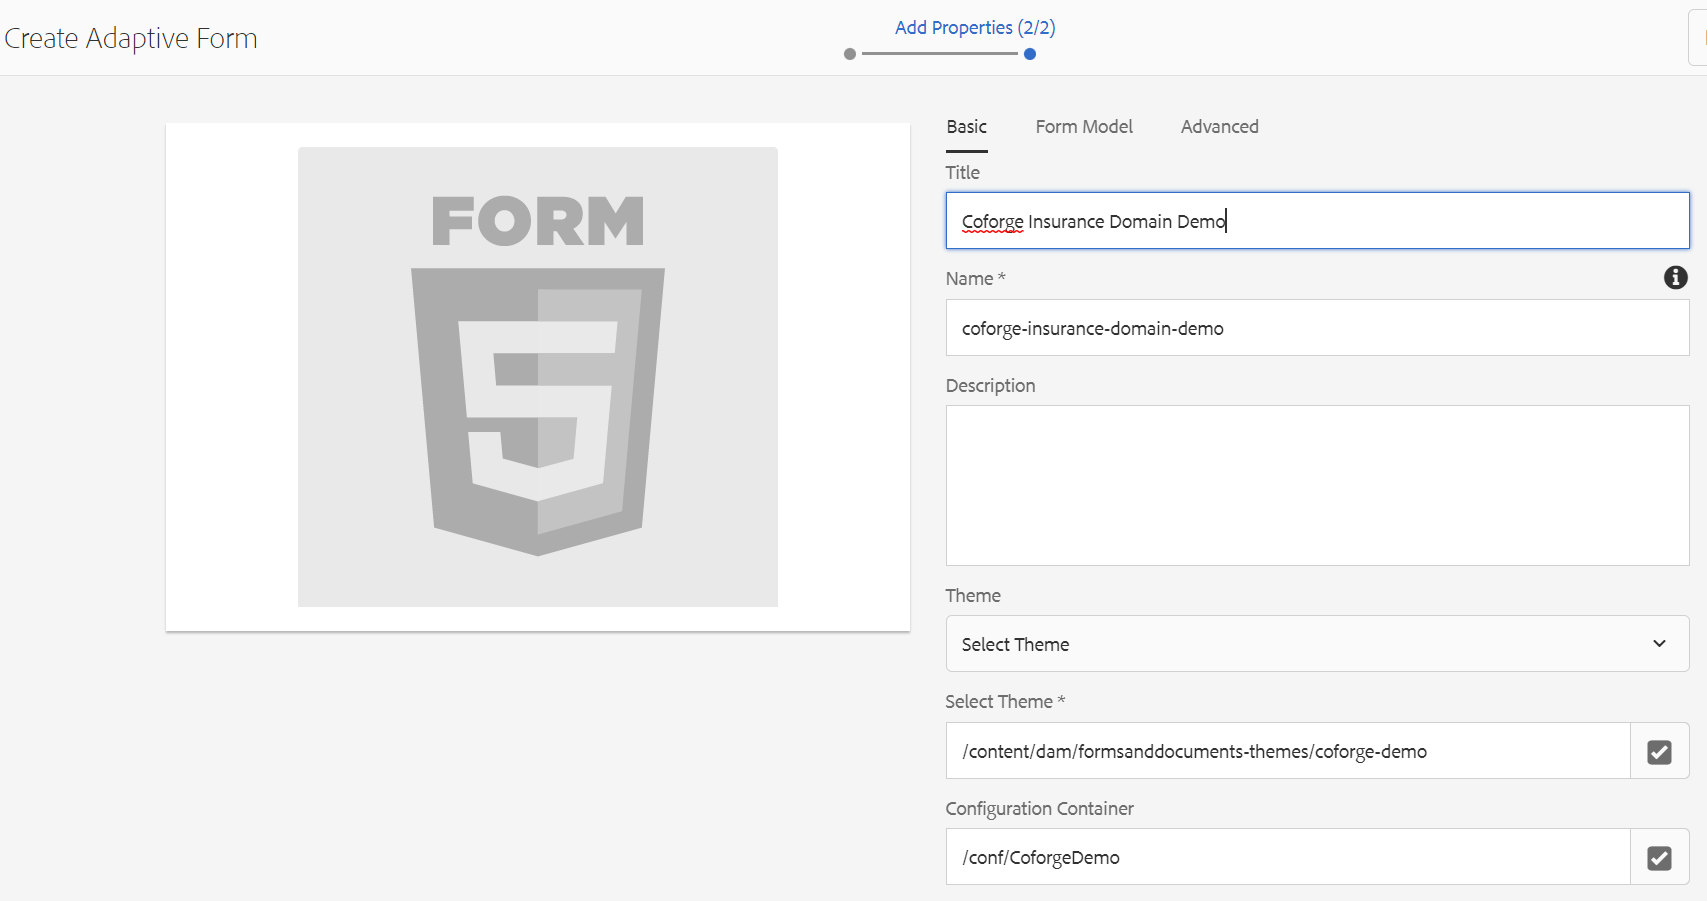Select the second wizard step dot

point(1030,54)
